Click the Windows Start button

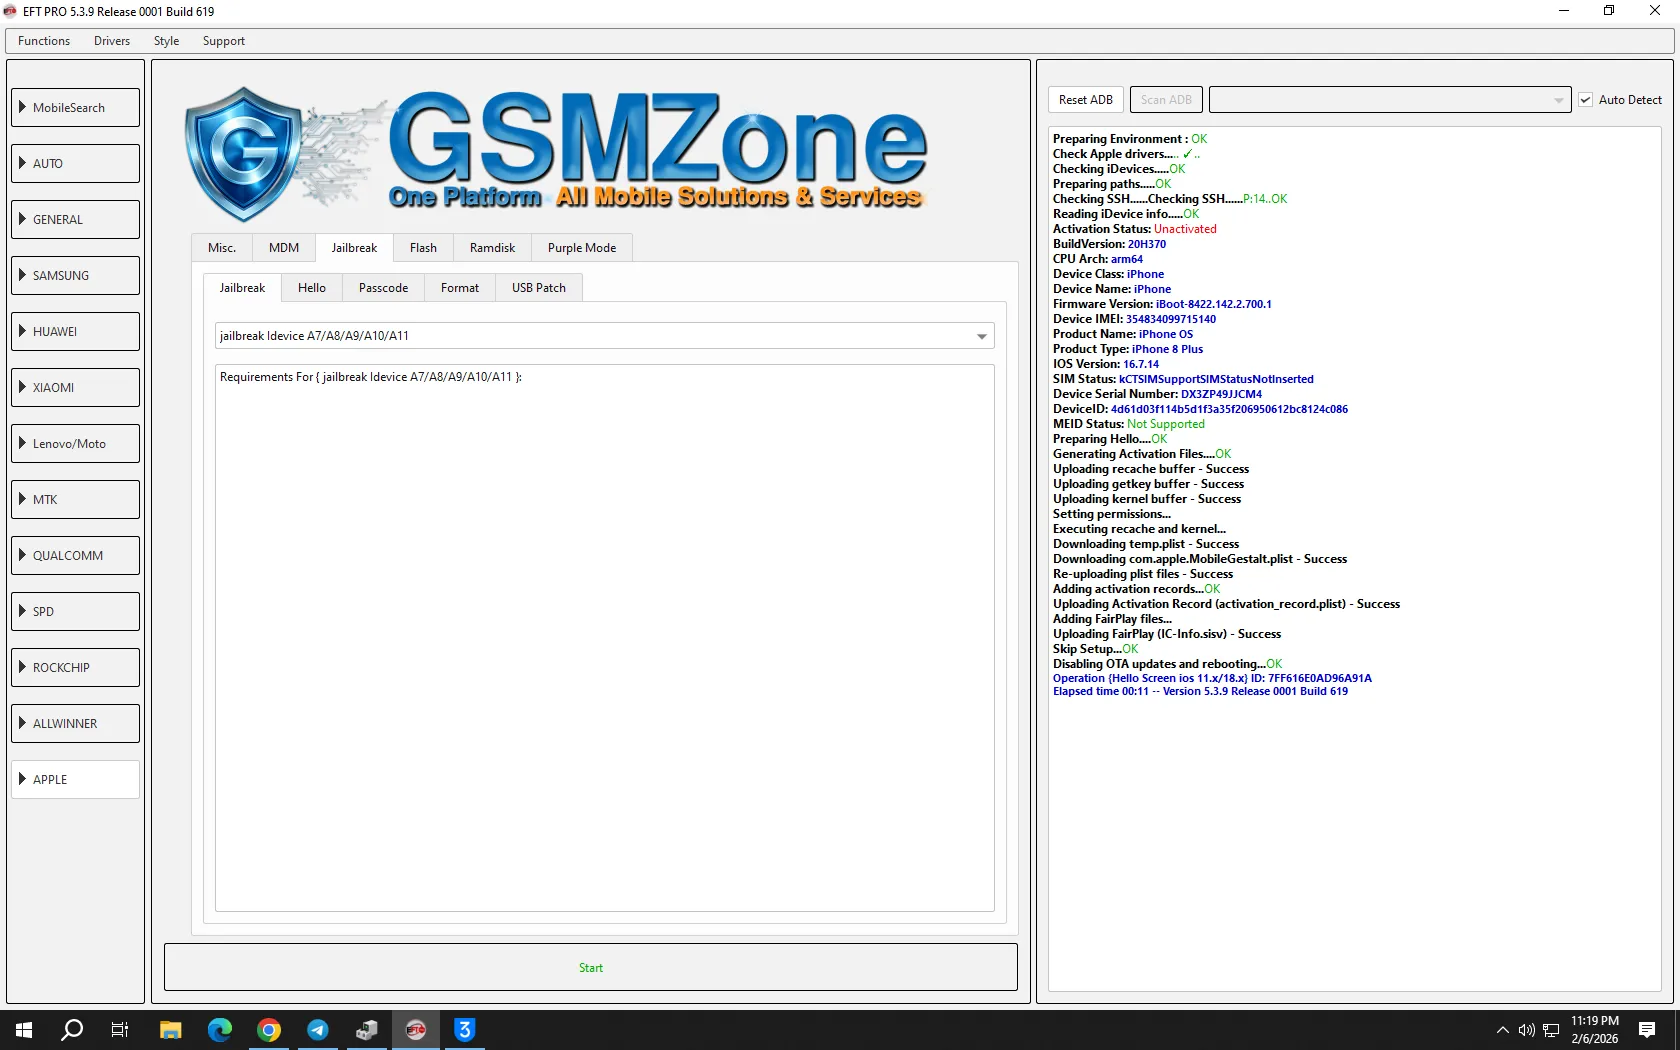pyautogui.click(x=24, y=1030)
